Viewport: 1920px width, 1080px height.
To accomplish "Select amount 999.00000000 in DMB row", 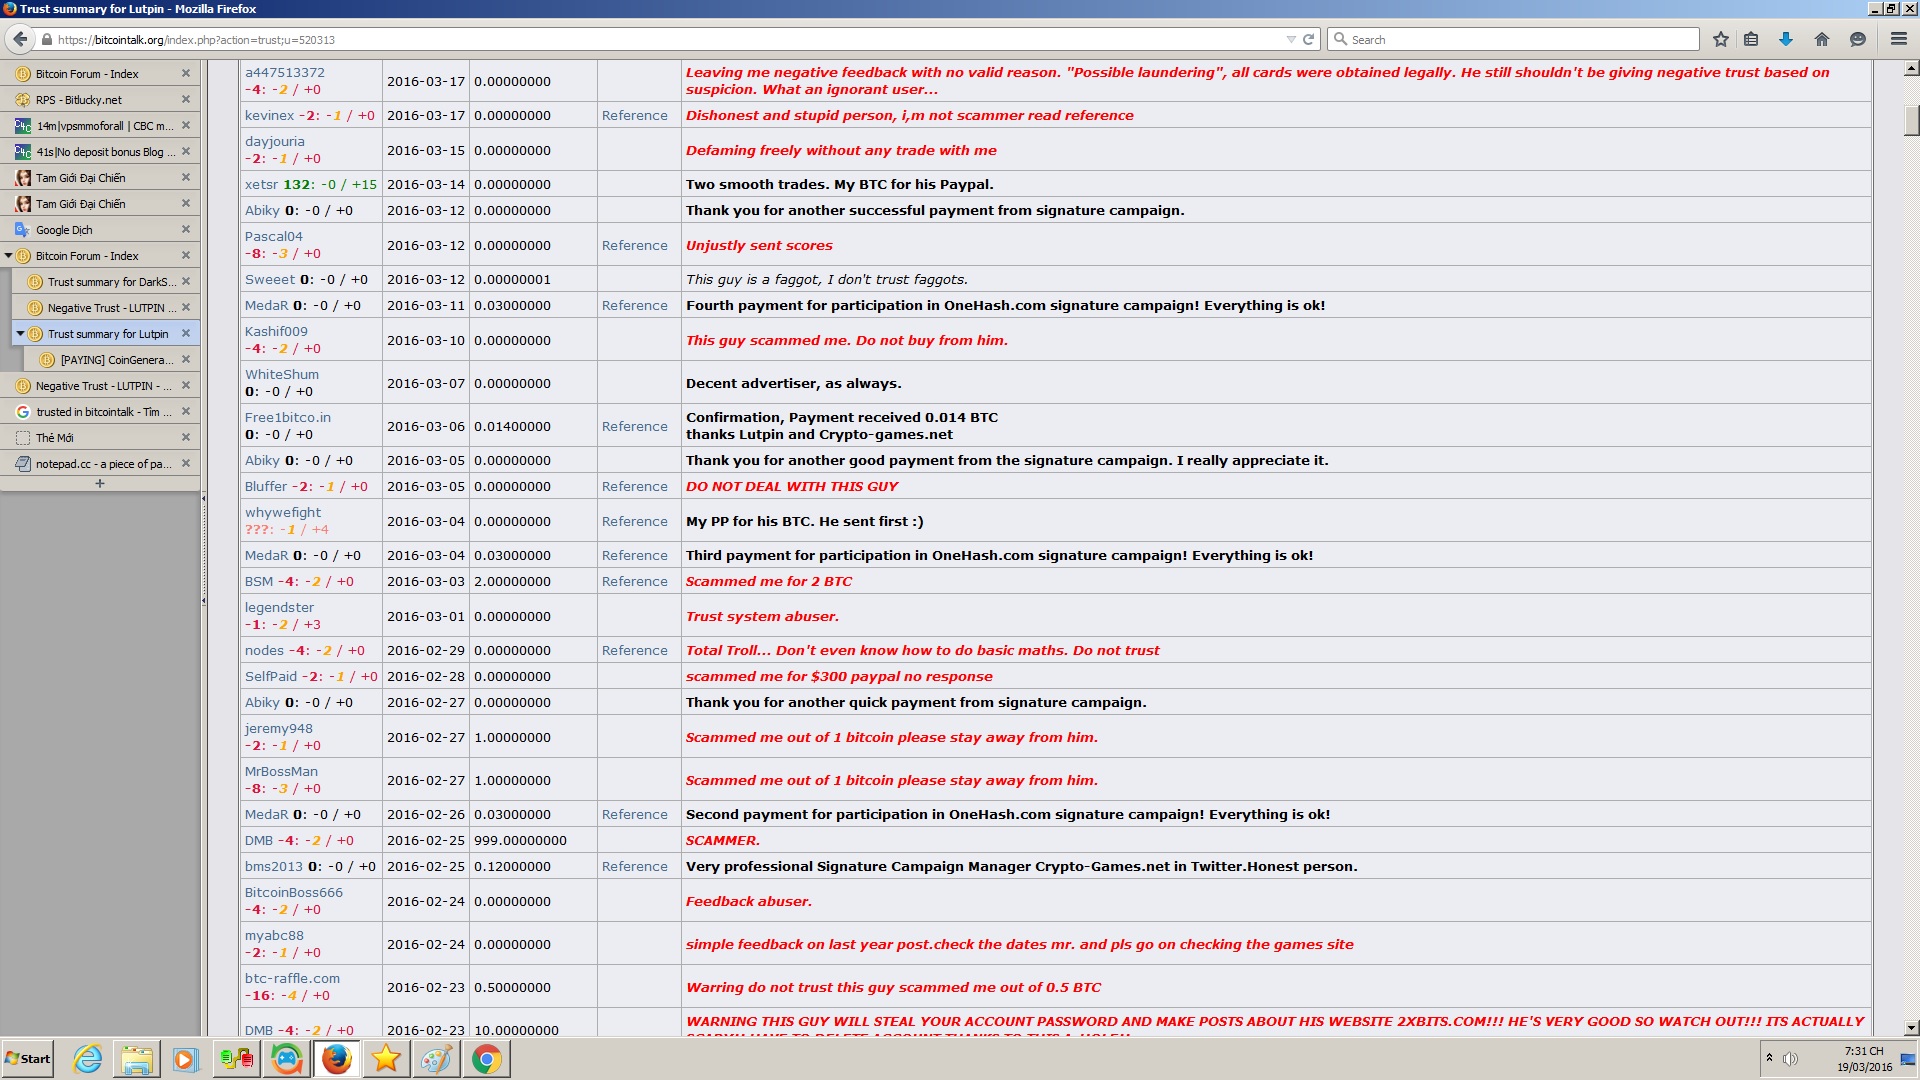I will point(520,841).
